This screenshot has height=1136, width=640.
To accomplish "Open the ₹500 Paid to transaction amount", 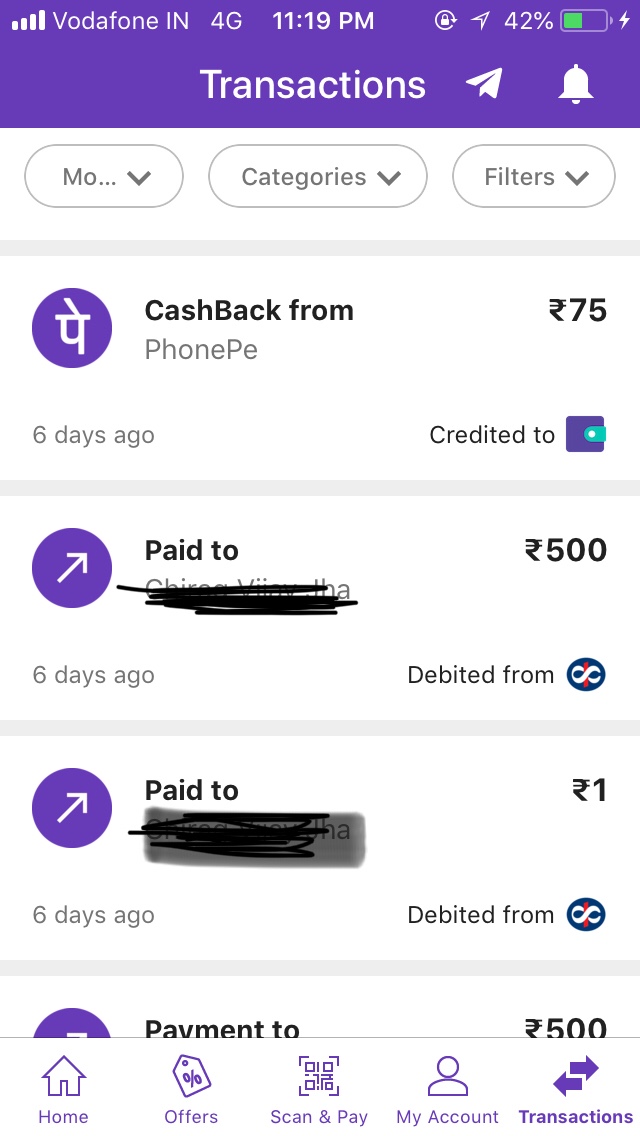I will pyautogui.click(x=566, y=550).
